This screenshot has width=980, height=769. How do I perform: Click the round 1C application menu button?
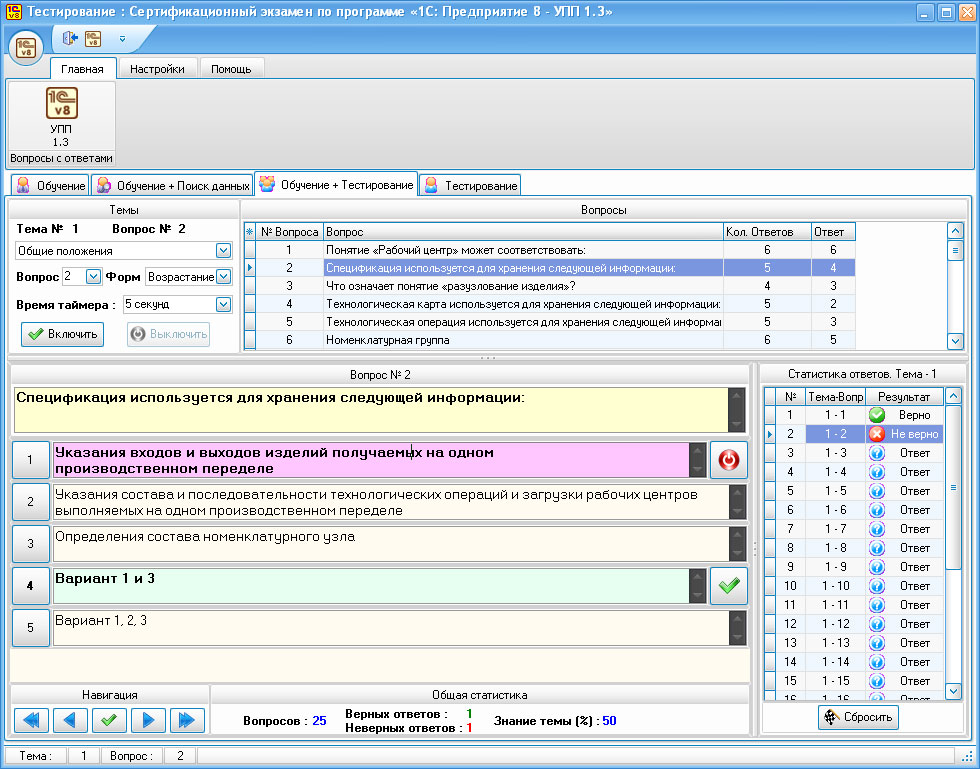click(25, 47)
